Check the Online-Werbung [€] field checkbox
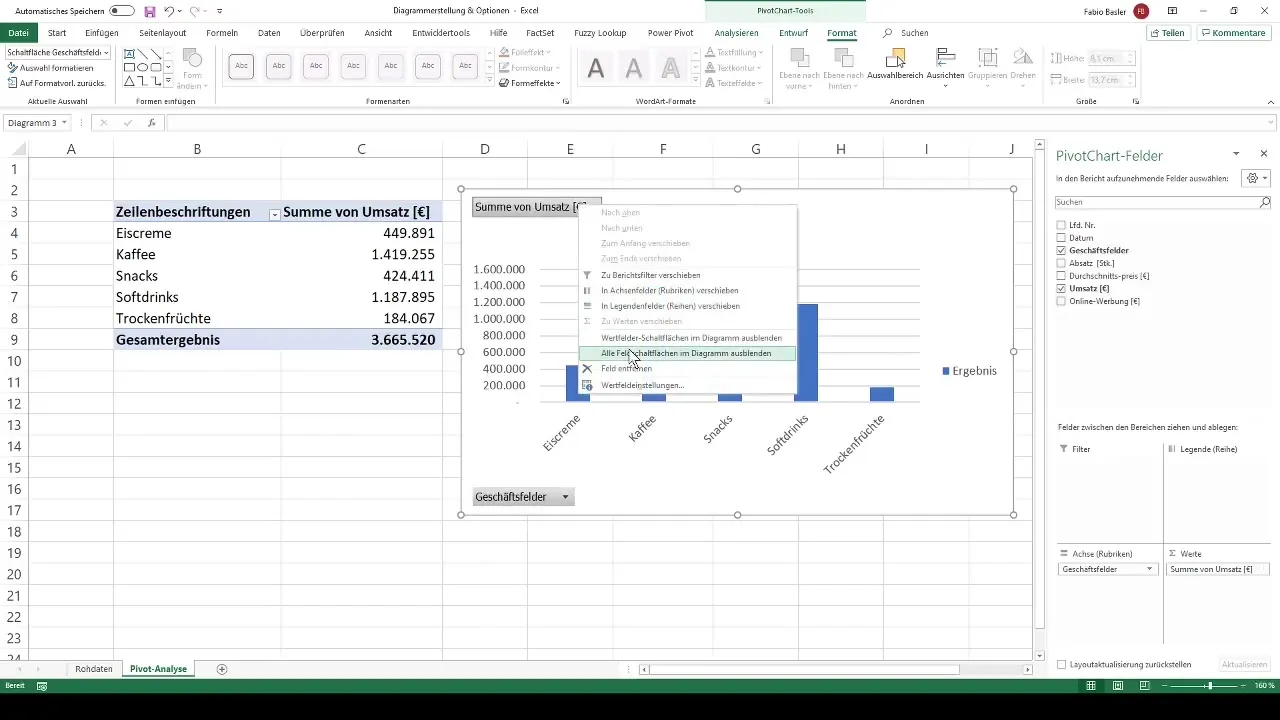1280x720 pixels. point(1062,301)
